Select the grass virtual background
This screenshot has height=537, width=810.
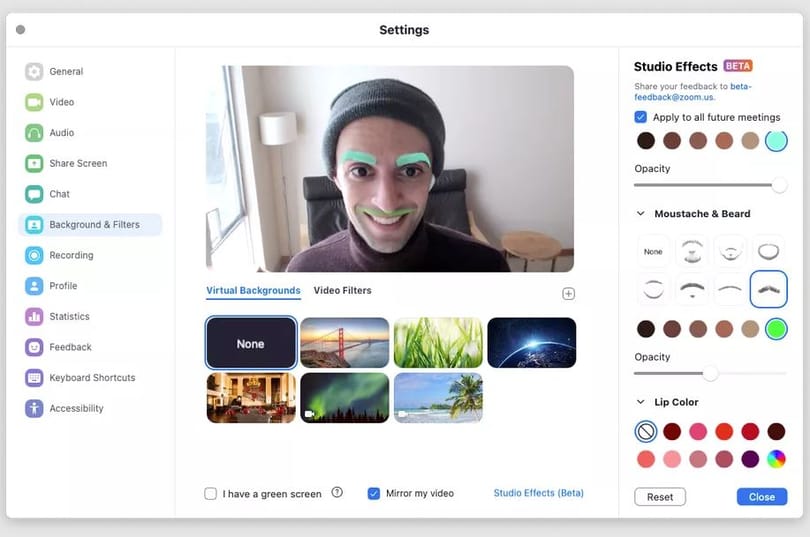click(438, 343)
